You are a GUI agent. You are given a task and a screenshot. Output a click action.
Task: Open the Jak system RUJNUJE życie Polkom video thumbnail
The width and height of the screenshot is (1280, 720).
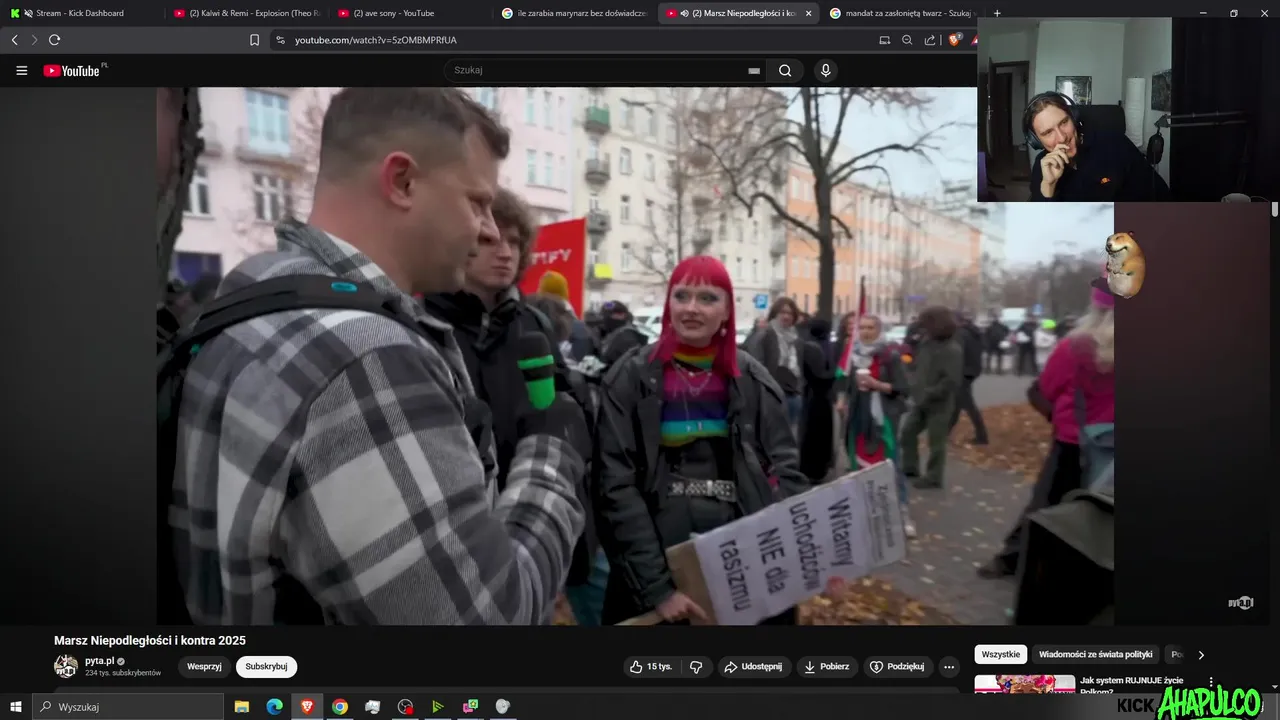1025,684
